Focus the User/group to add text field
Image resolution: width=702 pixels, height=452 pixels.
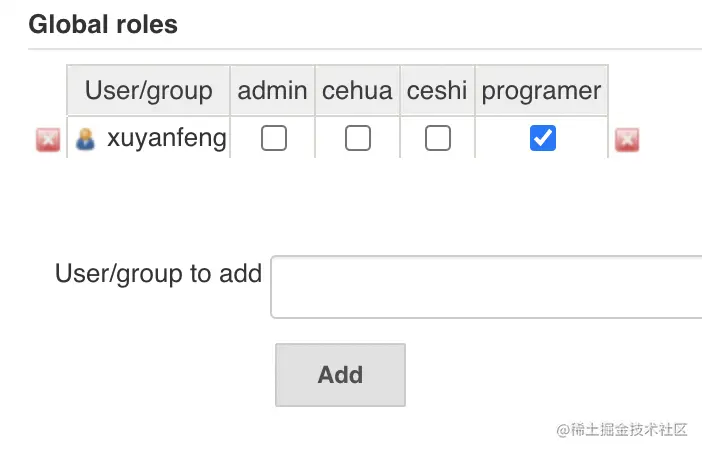[x=487, y=287]
